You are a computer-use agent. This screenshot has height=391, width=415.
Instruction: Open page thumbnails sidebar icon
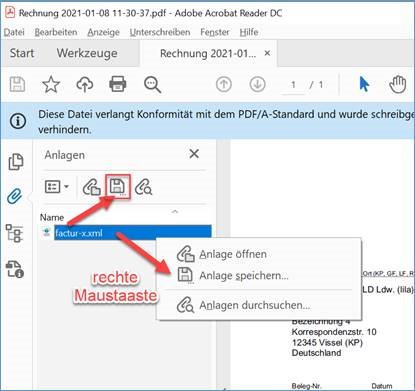tap(16, 162)
